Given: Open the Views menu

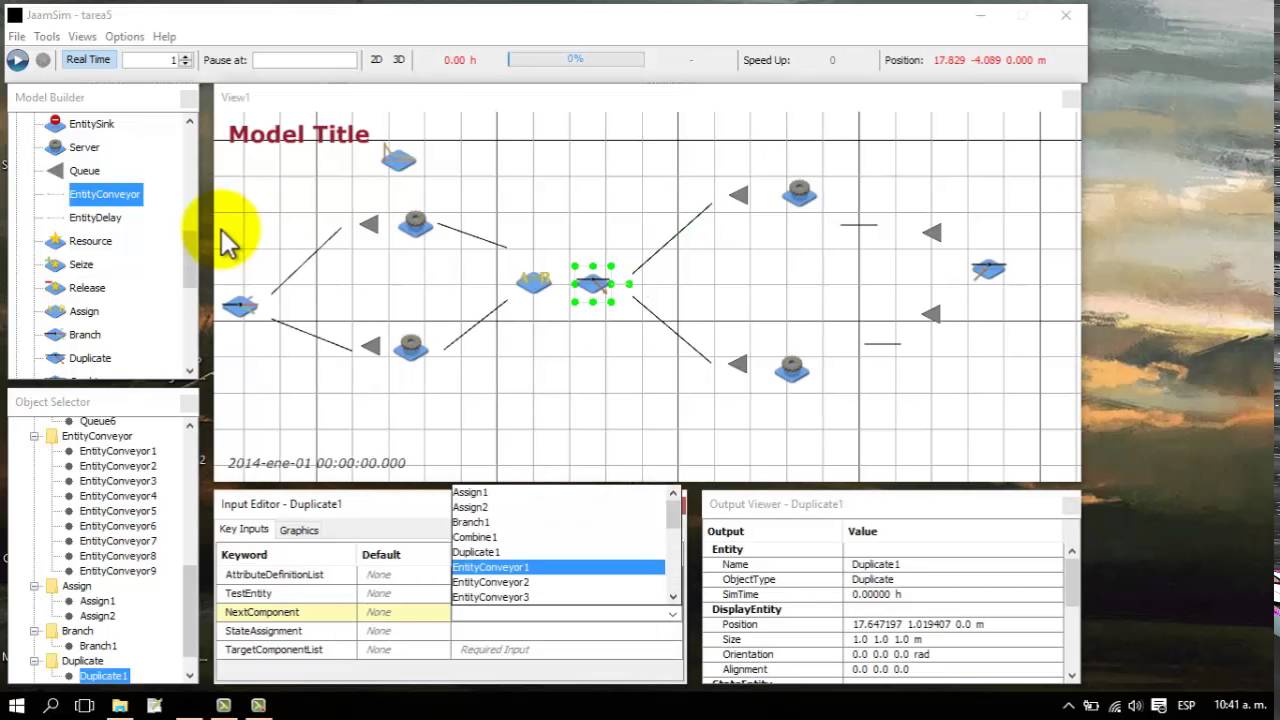Looking at the screenshot, I should tap(83, 37).
